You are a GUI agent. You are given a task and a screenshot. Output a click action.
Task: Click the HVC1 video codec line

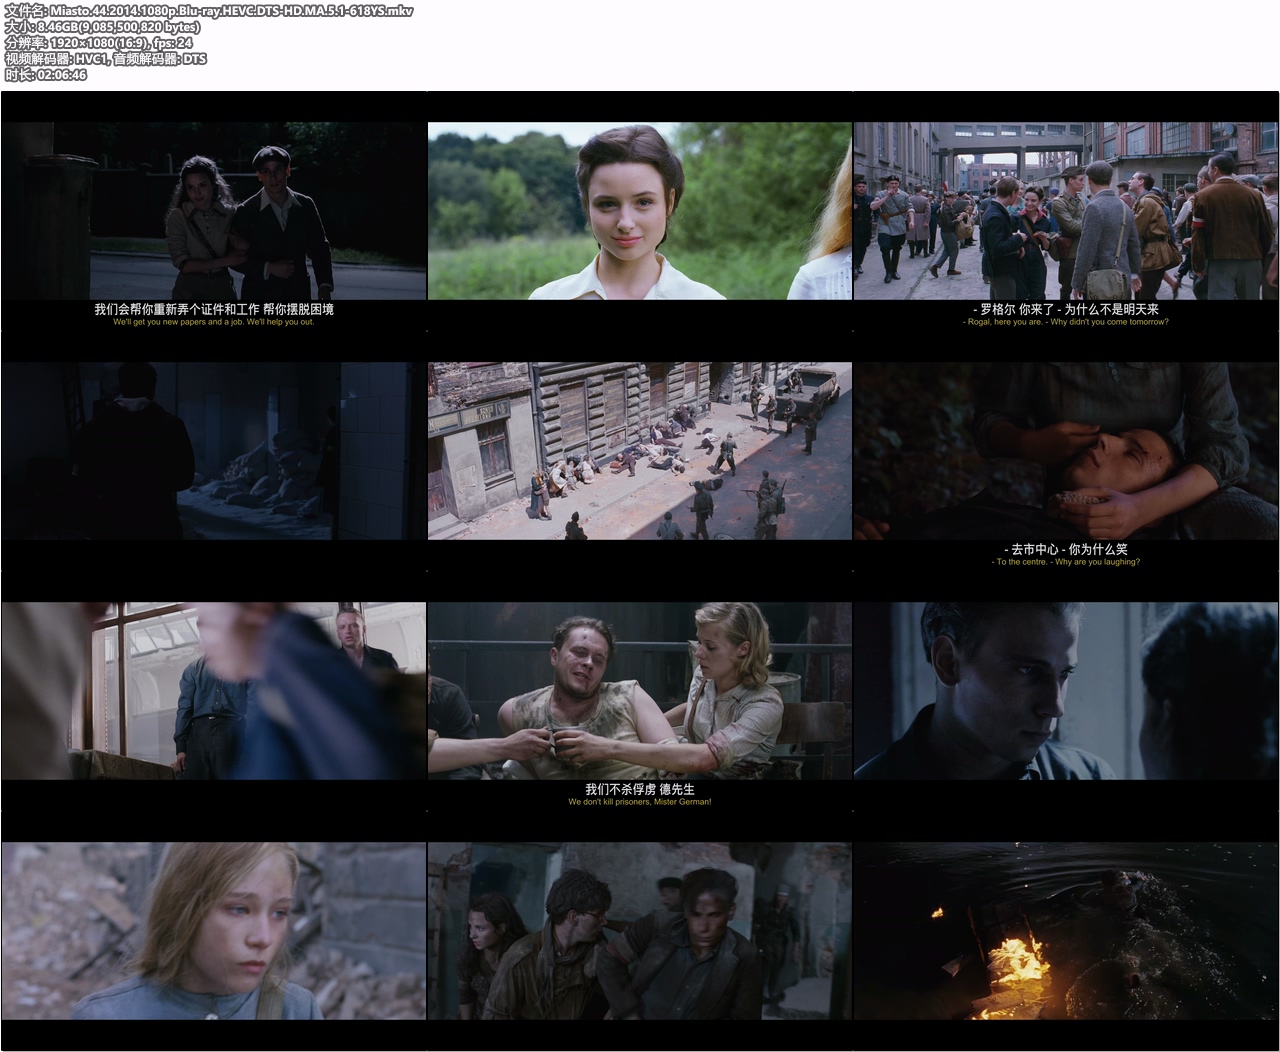[x=106, y=59]
